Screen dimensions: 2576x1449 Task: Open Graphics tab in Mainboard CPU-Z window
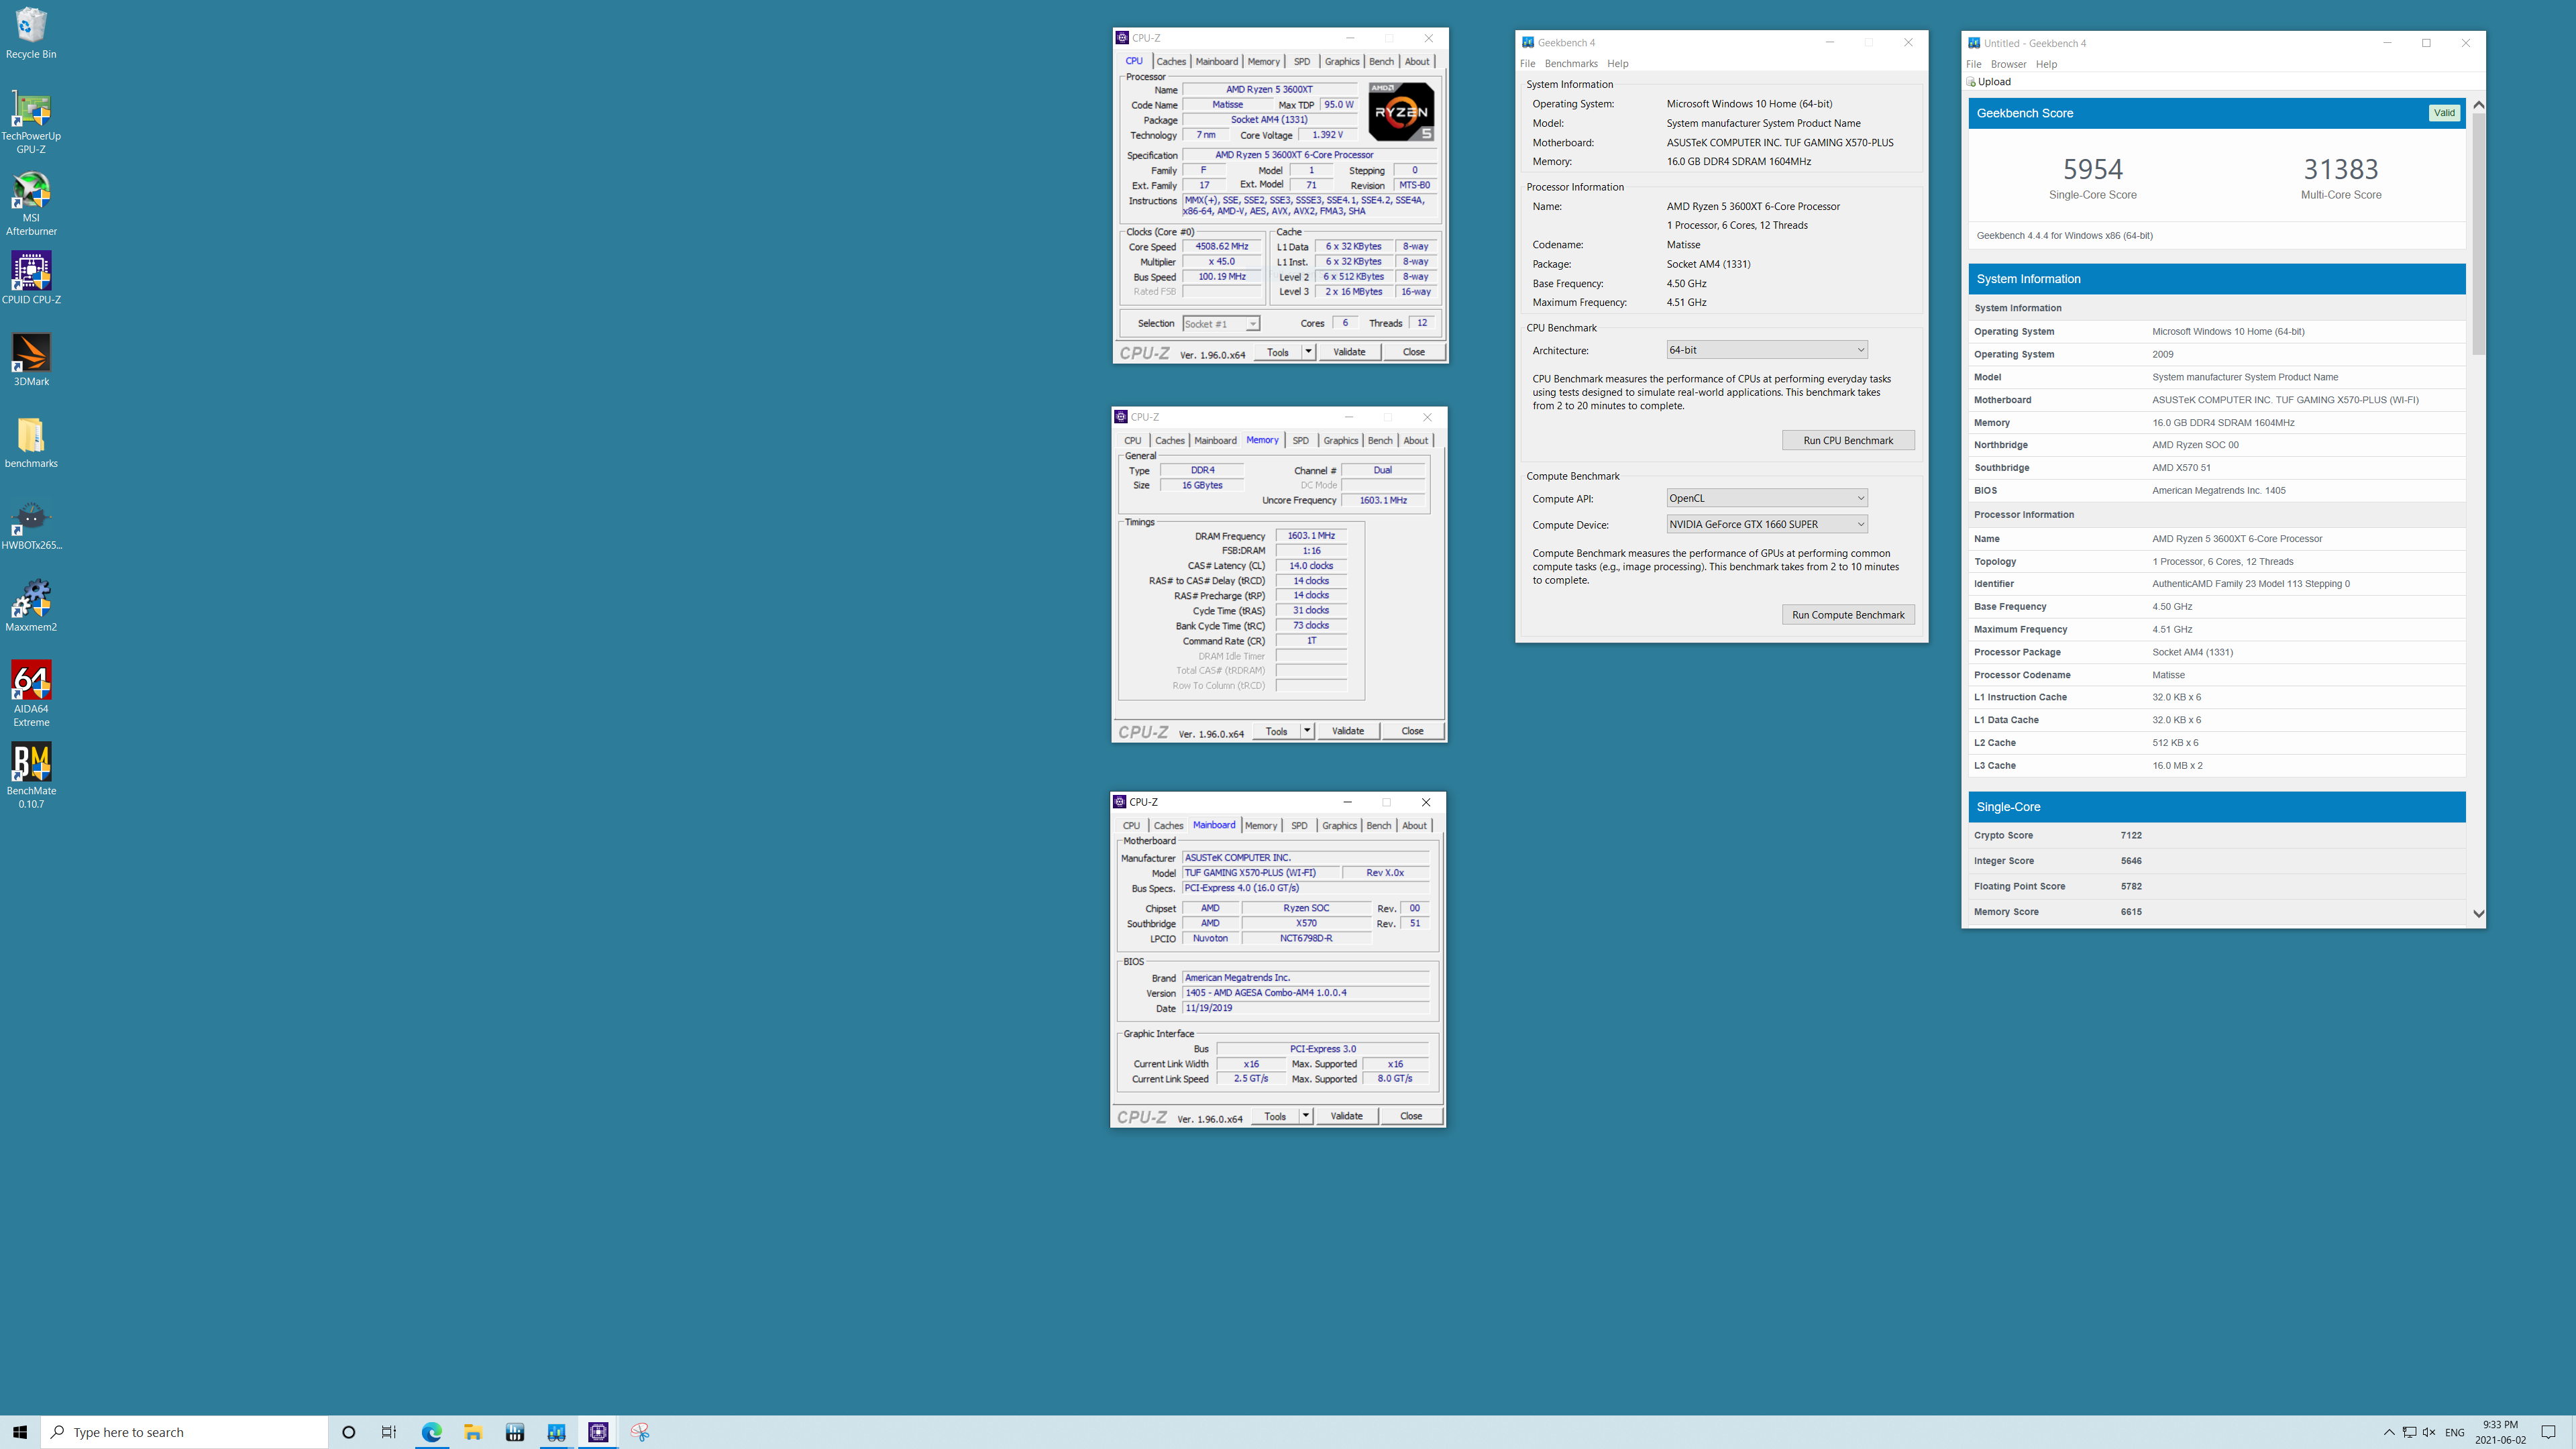(1339, 825)
